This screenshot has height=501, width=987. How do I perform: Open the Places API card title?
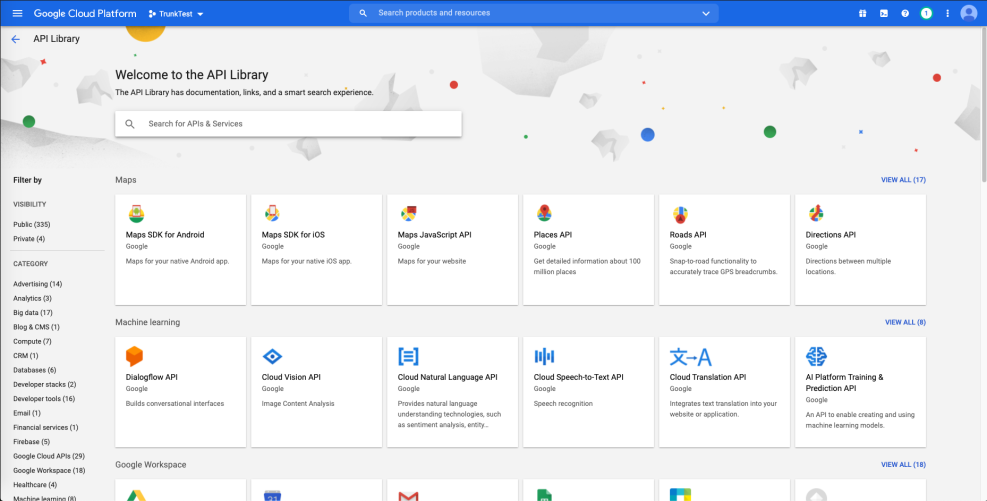tap(553, 235)
